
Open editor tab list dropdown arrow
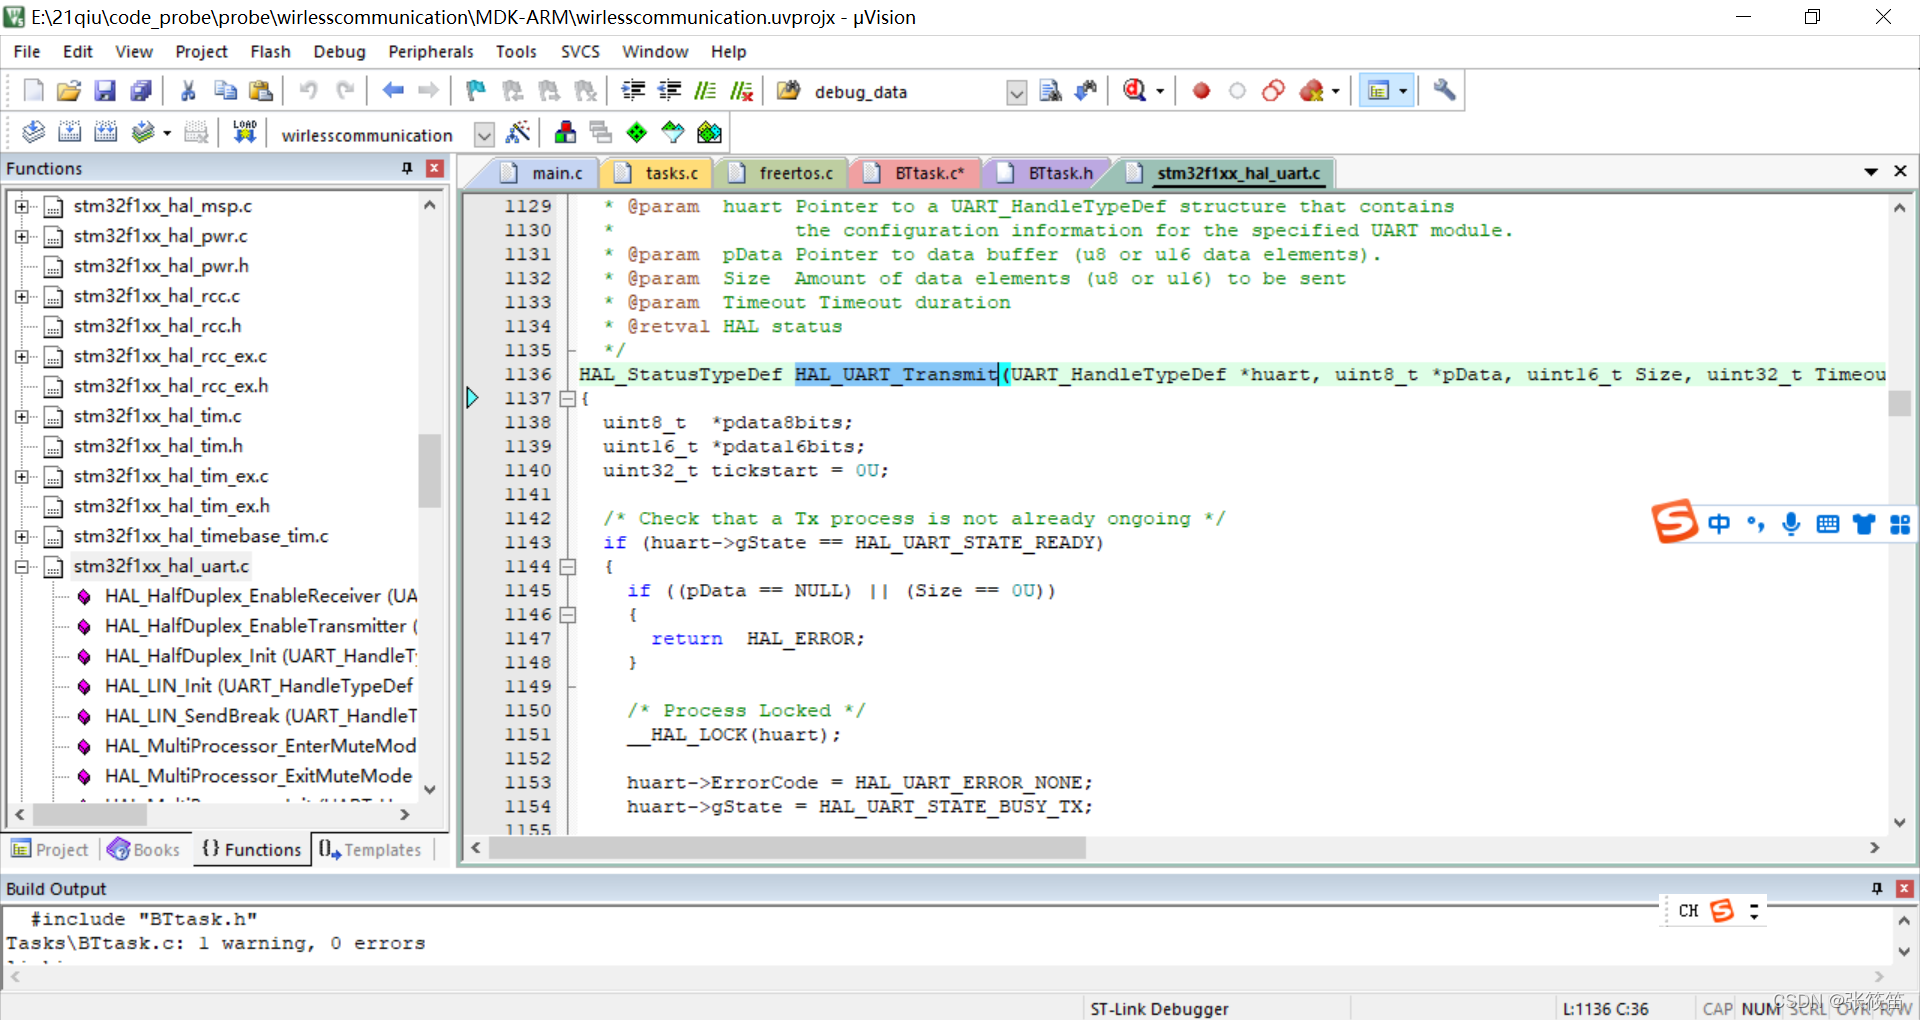tap(1871, 172)
